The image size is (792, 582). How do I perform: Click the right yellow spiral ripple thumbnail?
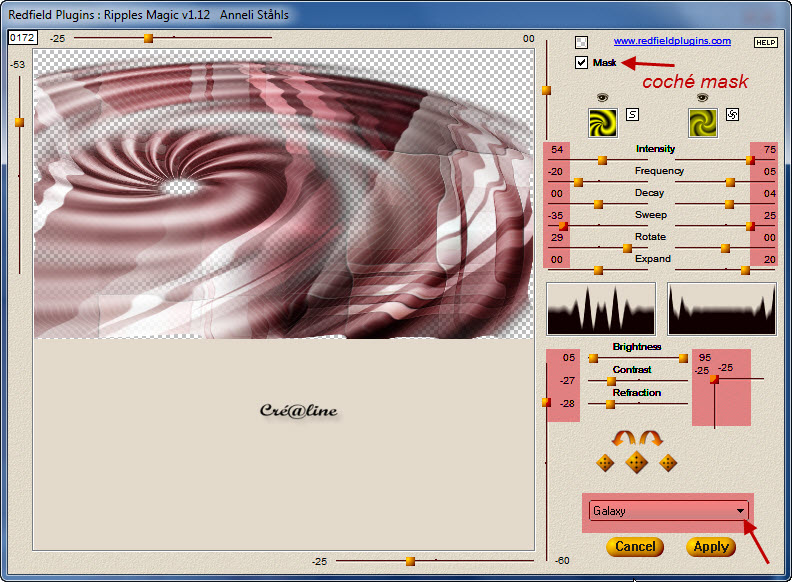point(703,123)
